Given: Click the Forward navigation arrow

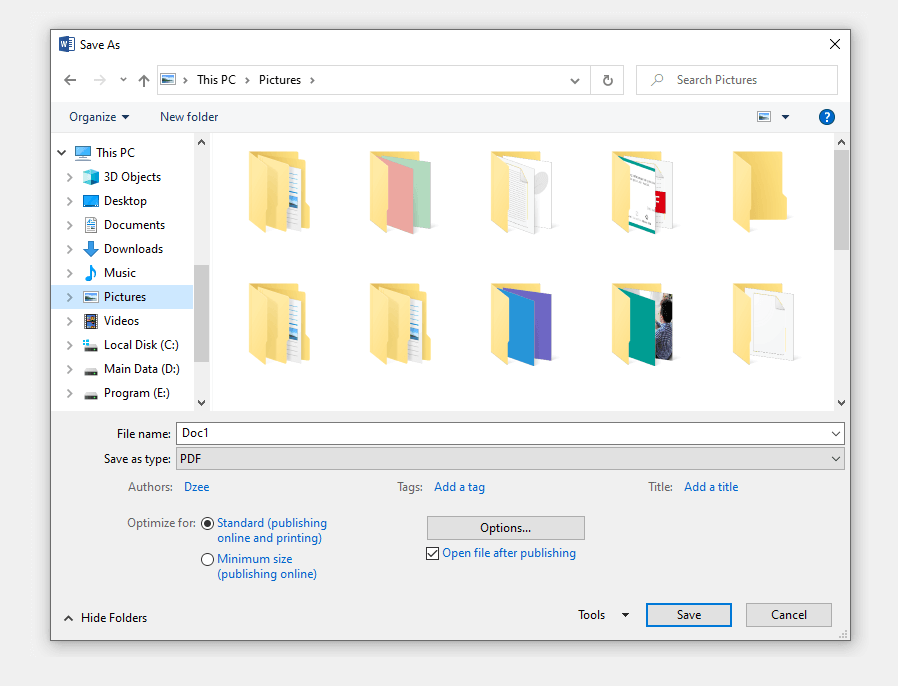Looking at the screenshot, I should (100, 80).
